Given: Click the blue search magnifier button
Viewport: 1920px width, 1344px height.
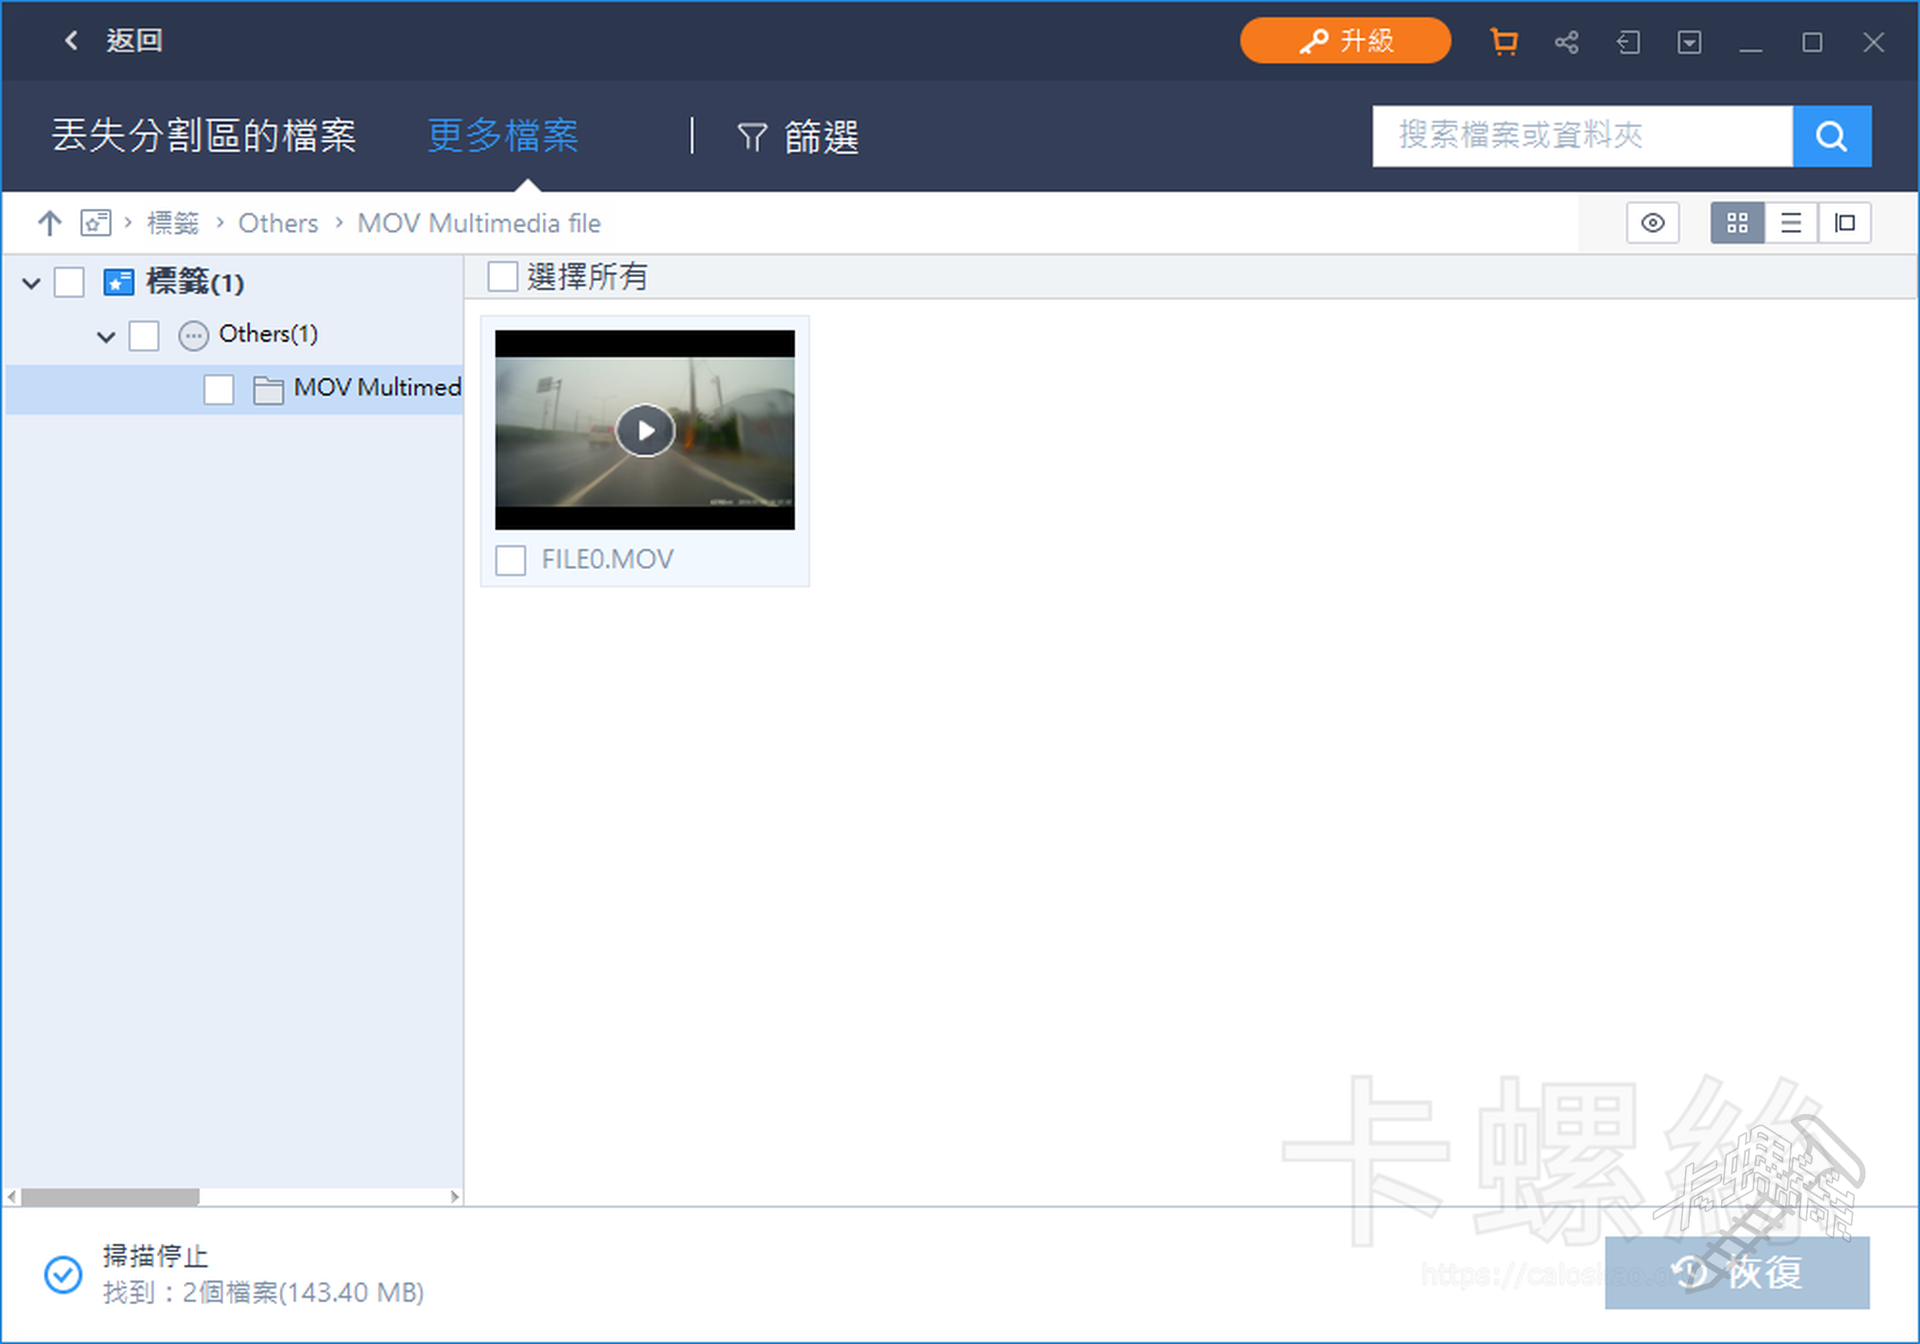Looking at the screenshot, I should (x=1831, y=136).
